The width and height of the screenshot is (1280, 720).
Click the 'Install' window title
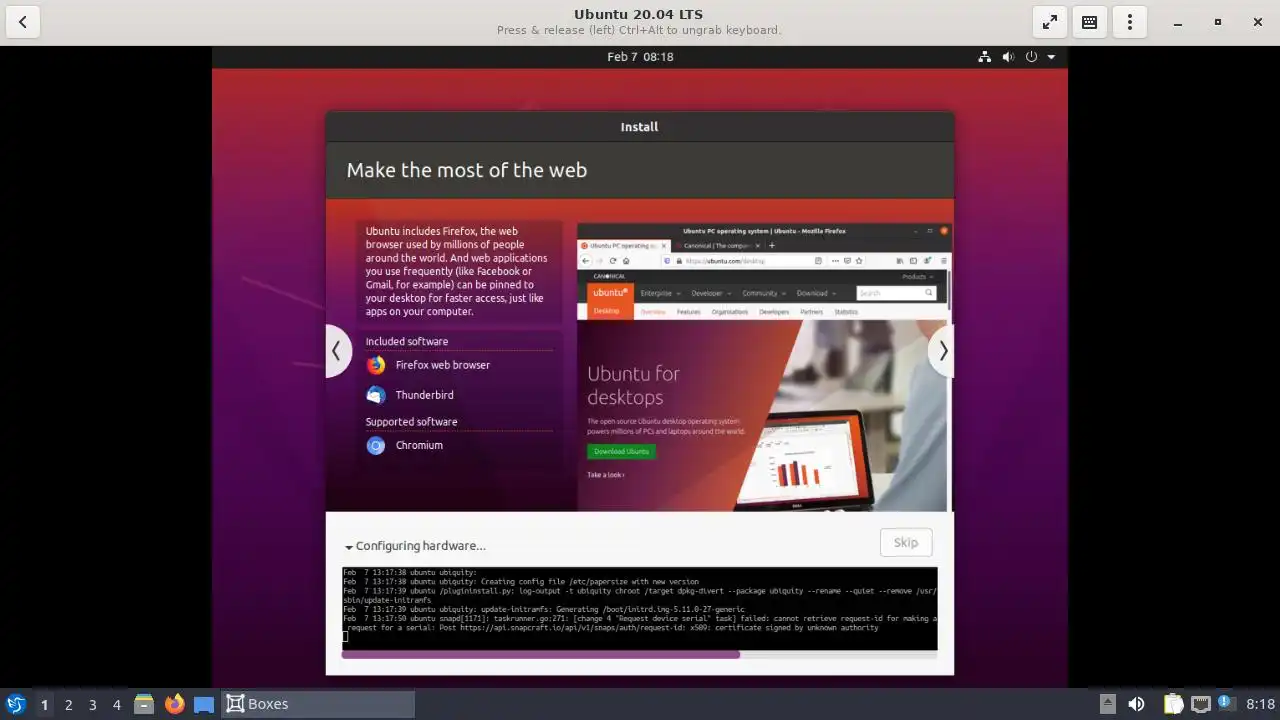(x=639, y=127)
